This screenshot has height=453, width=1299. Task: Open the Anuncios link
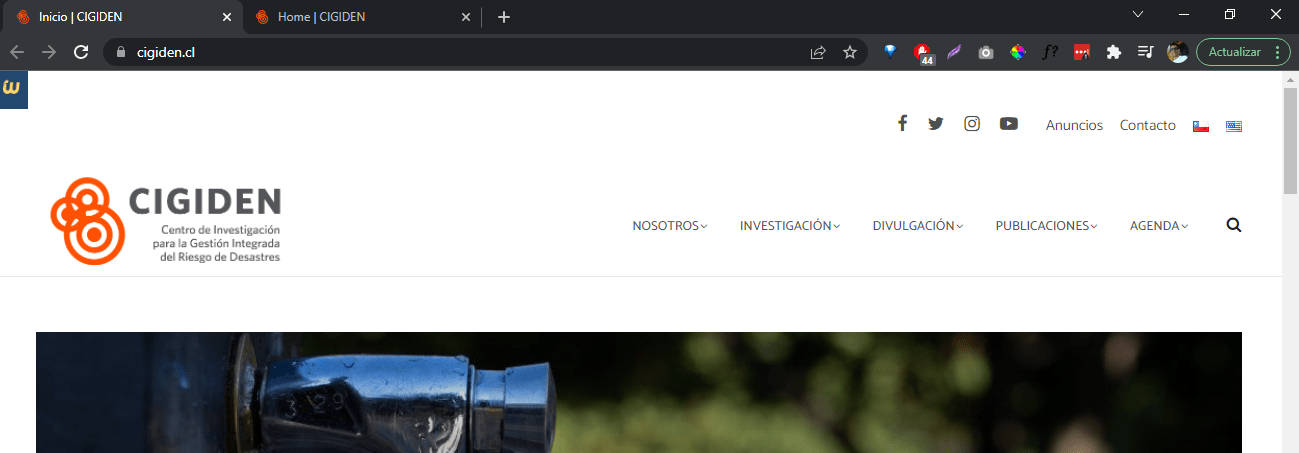[1074, 125]
